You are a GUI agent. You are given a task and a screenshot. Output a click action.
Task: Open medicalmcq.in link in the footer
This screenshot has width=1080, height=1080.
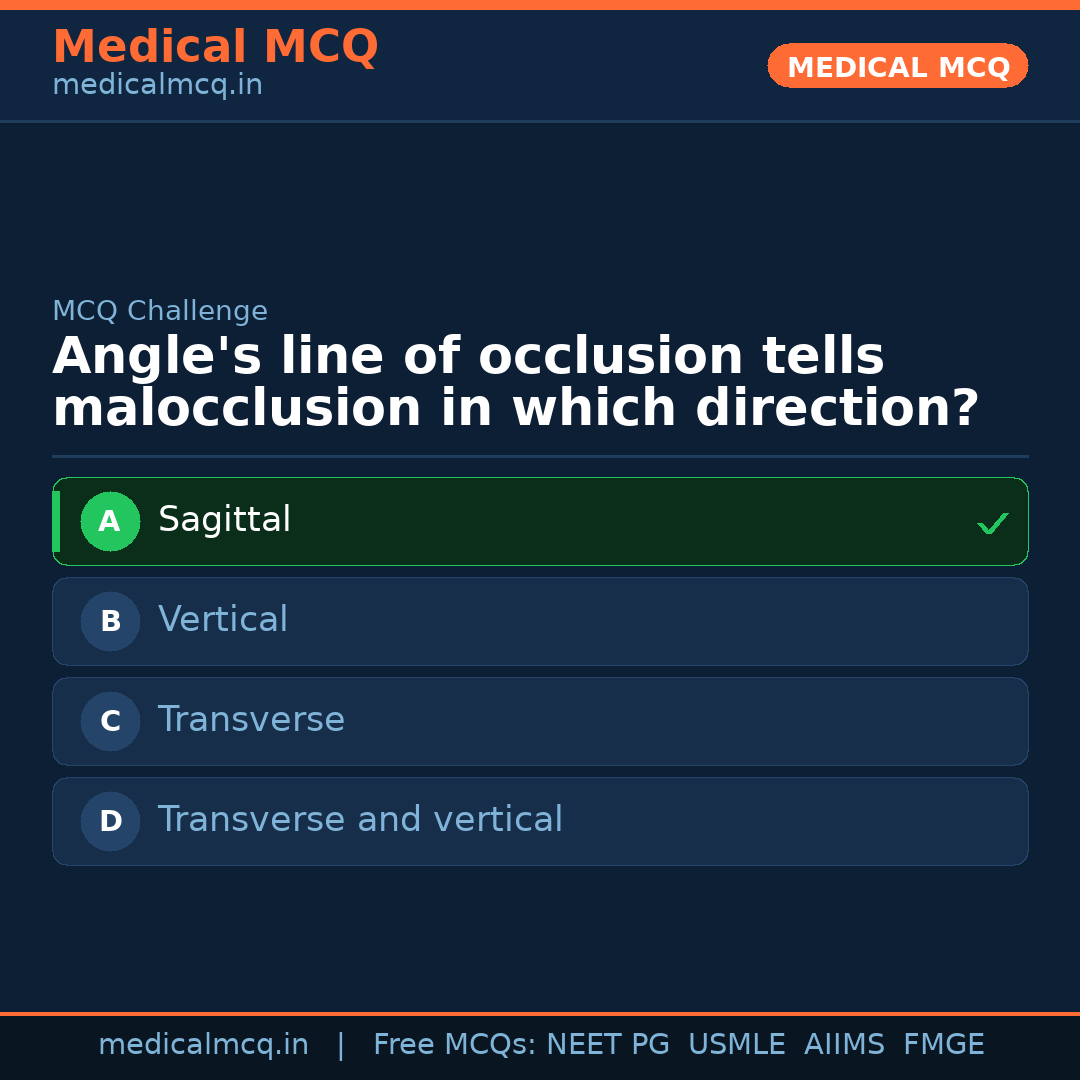tap(203, 1045)
